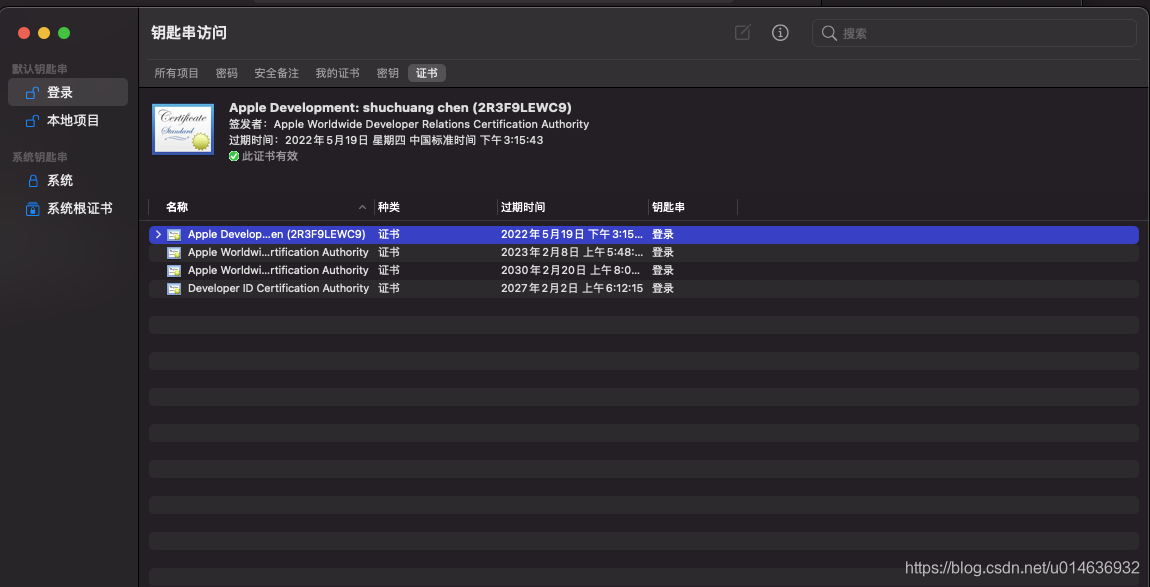The image size is (1150, 587).
Task: Focus the 搜索 search field
Action: coord(974,33)
